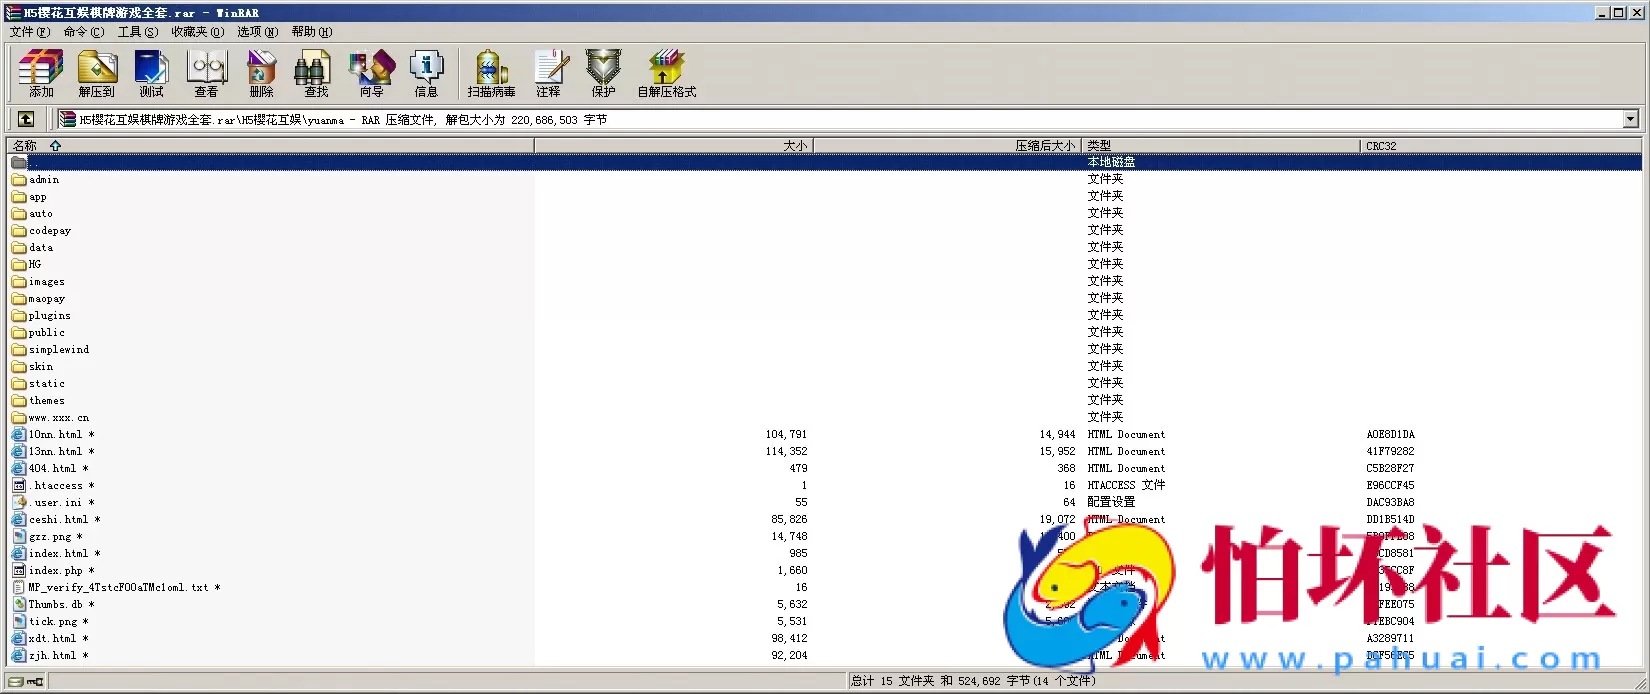Sort by the Name (名称) column header
Screen dimensions: 1650x694
coord(25,146)
